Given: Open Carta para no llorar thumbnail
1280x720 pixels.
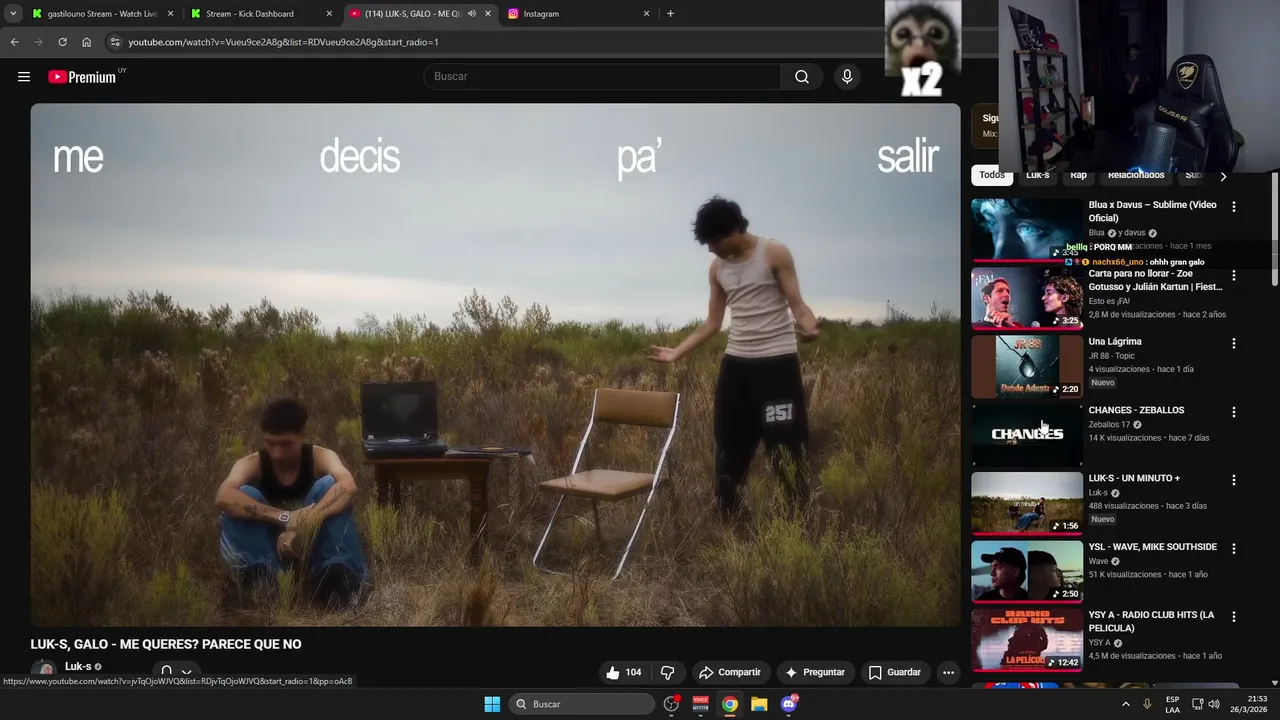Looking at the screenshot, I should 1027,297.
